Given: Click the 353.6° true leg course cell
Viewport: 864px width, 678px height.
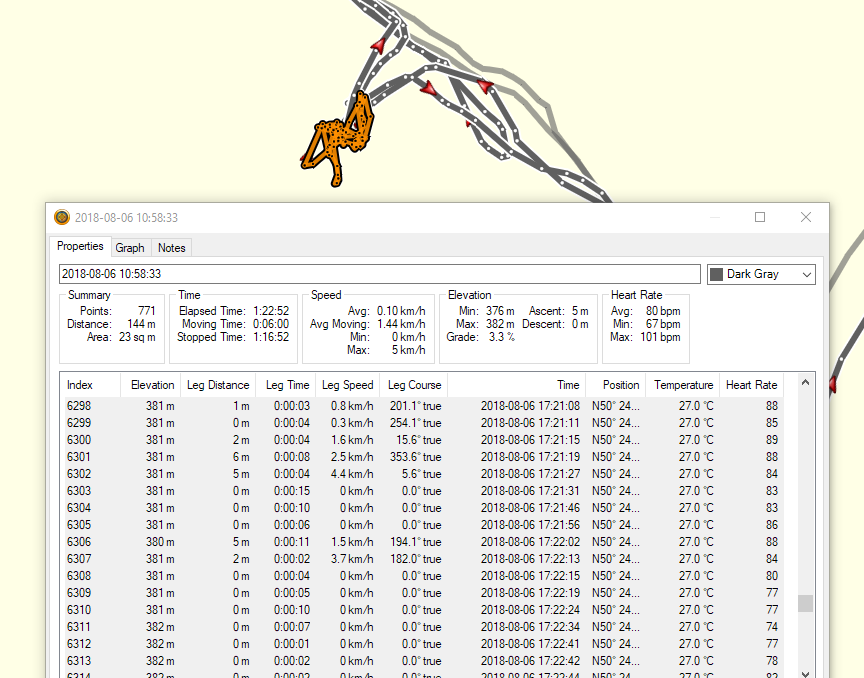Looking at the screenshot, I should [x=416, y=457].
